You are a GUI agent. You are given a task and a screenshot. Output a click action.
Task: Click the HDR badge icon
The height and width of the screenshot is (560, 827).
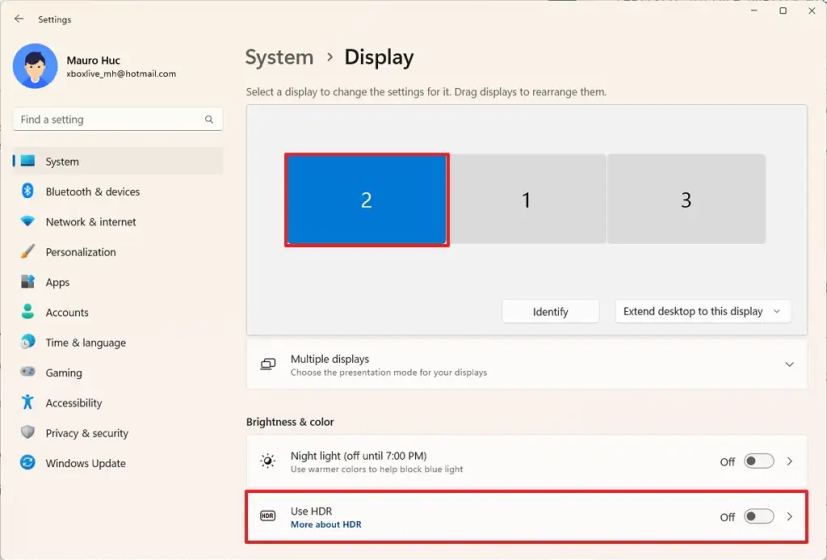click(268, 516)
